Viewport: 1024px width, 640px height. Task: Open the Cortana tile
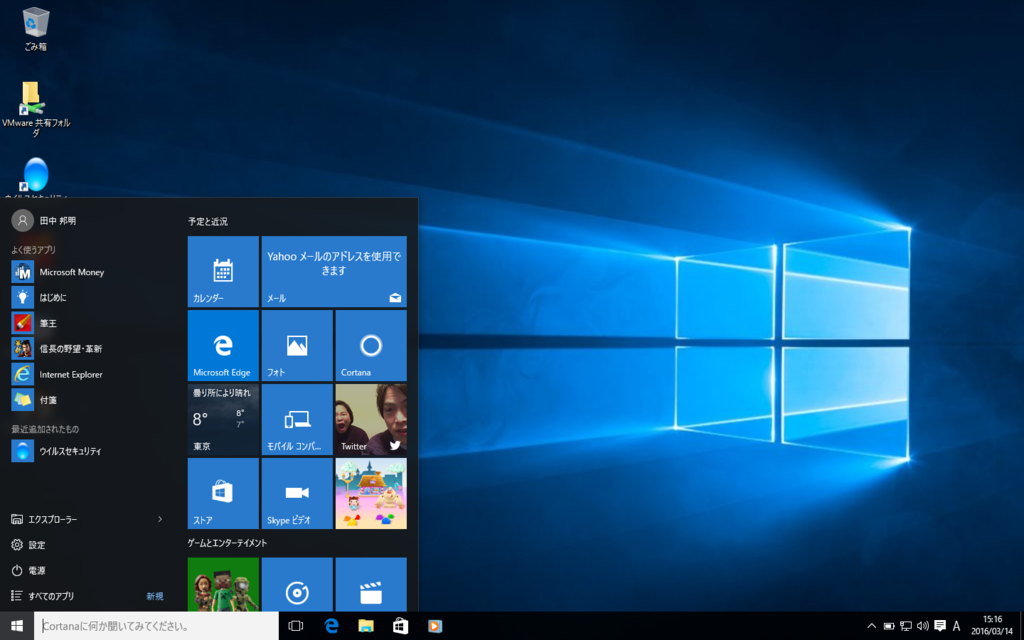(371, 345)
